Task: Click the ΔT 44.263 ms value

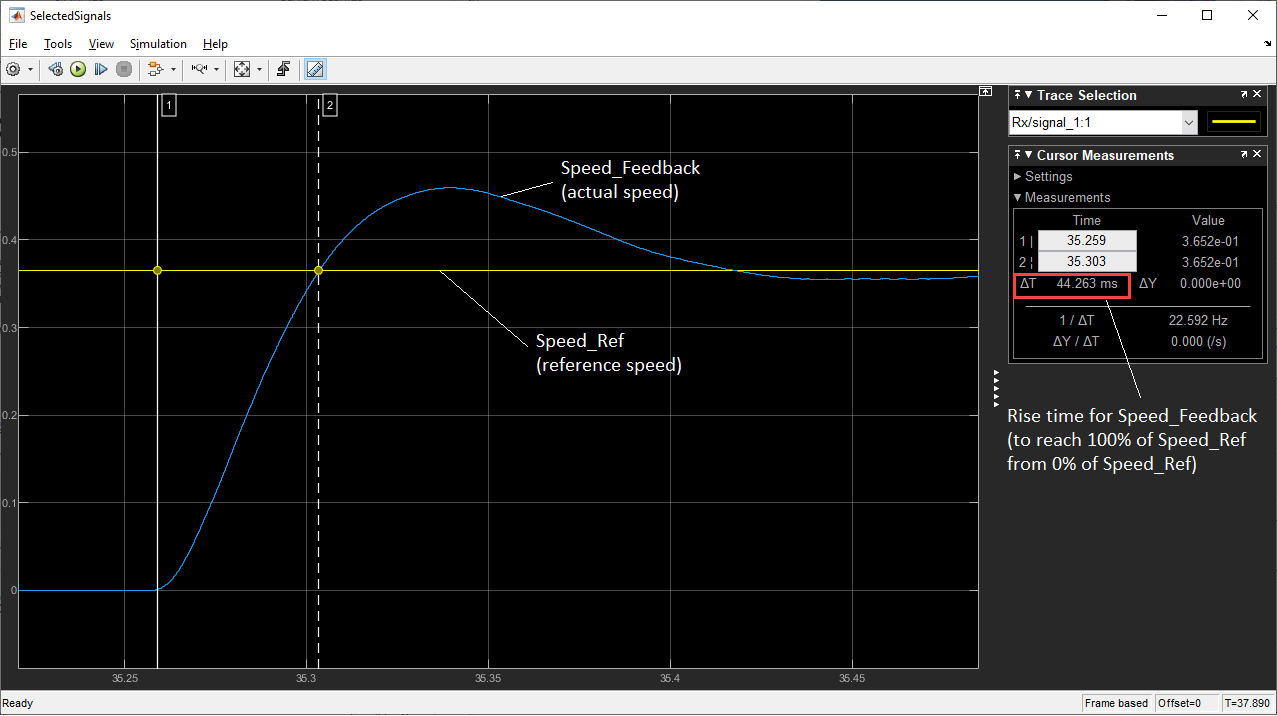Action: point(1086,284)
